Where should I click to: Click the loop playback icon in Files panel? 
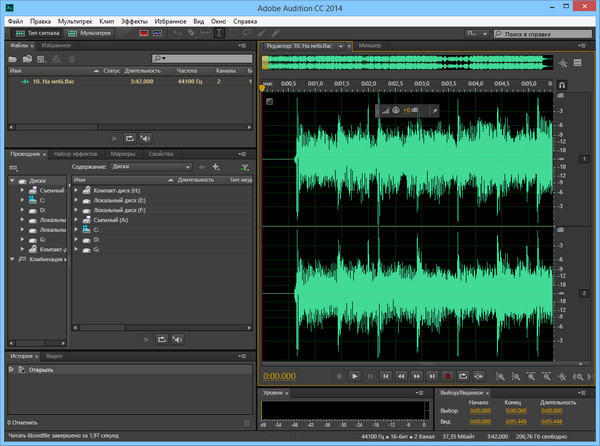[x=129, y=137]
